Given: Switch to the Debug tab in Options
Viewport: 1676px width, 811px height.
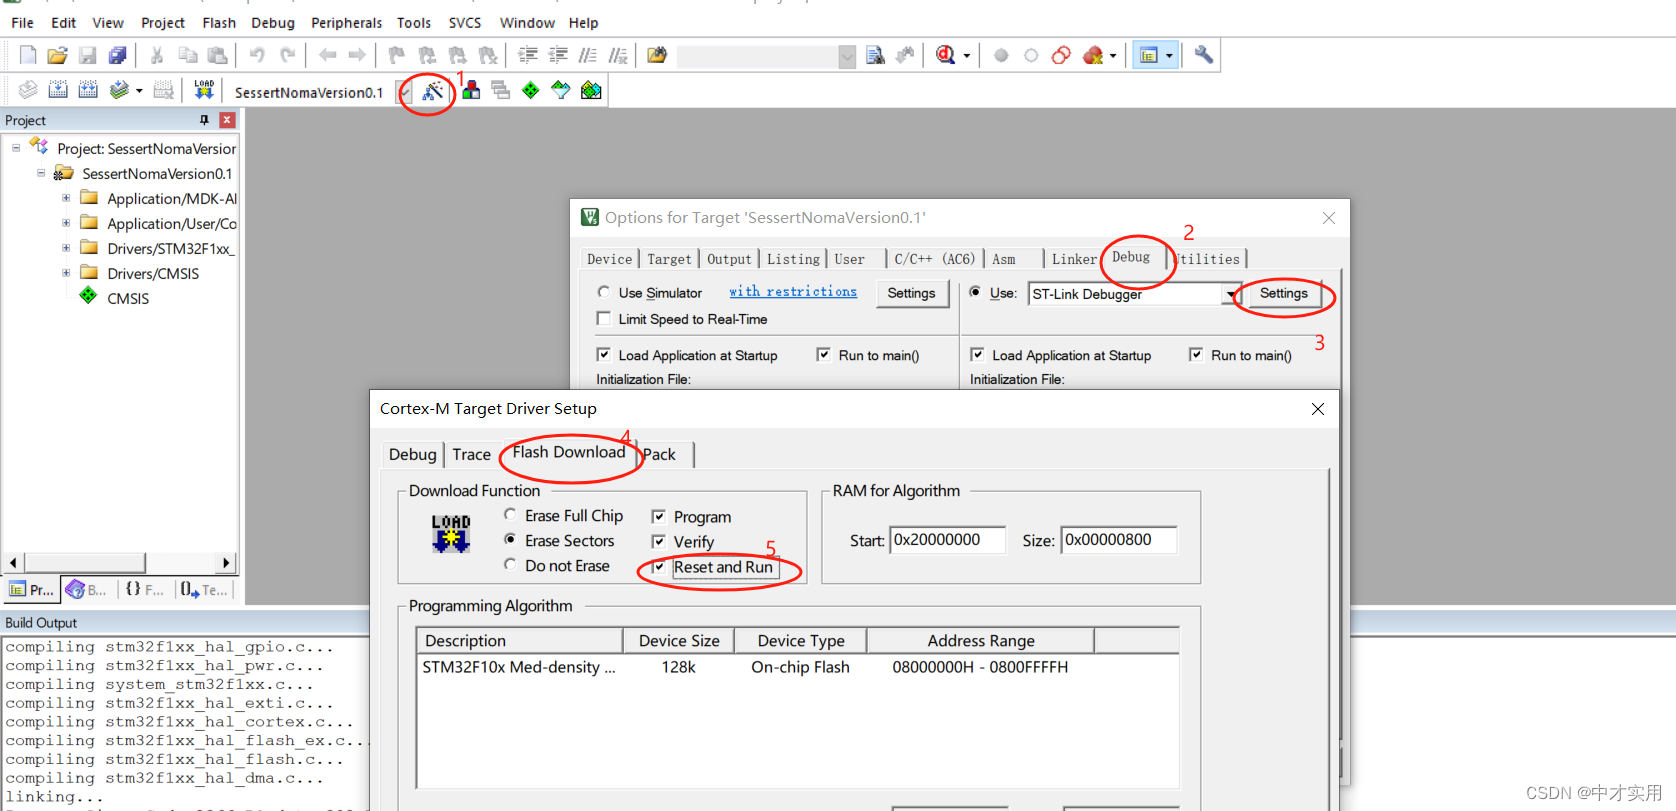Looking at the screenshot, I should (1131, 257).
